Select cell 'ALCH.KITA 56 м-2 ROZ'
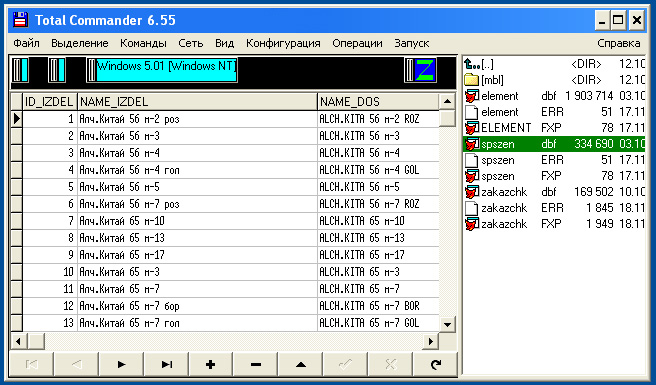Image resolution: width=656 pixels, height=385 pixels. coord(378,119)
